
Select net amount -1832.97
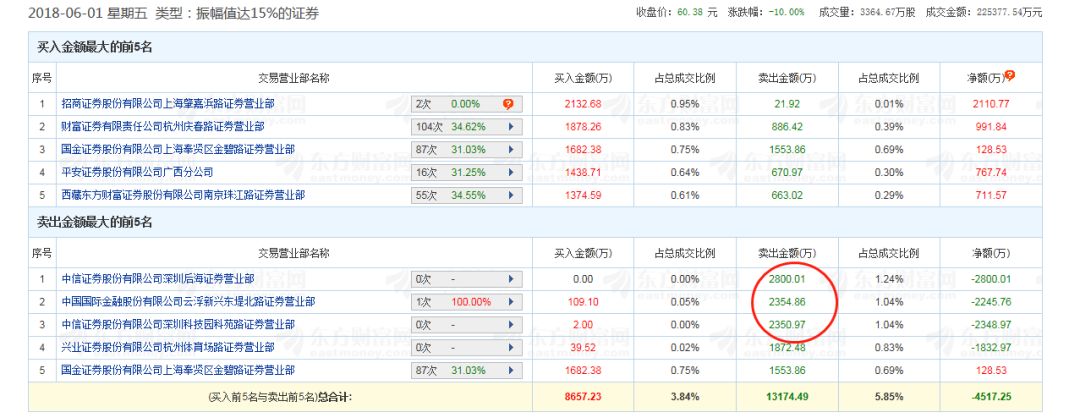click(x=990, y=348)
